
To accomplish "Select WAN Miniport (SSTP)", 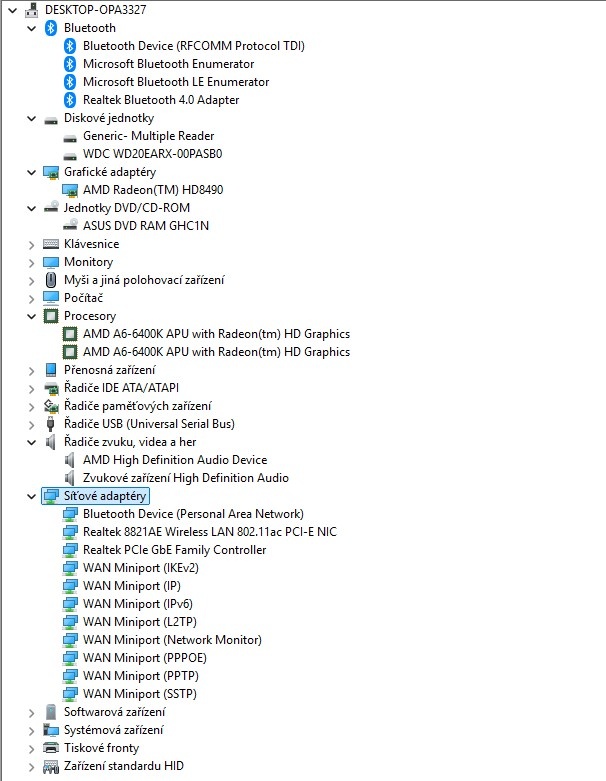I will [x=140, y=693].
